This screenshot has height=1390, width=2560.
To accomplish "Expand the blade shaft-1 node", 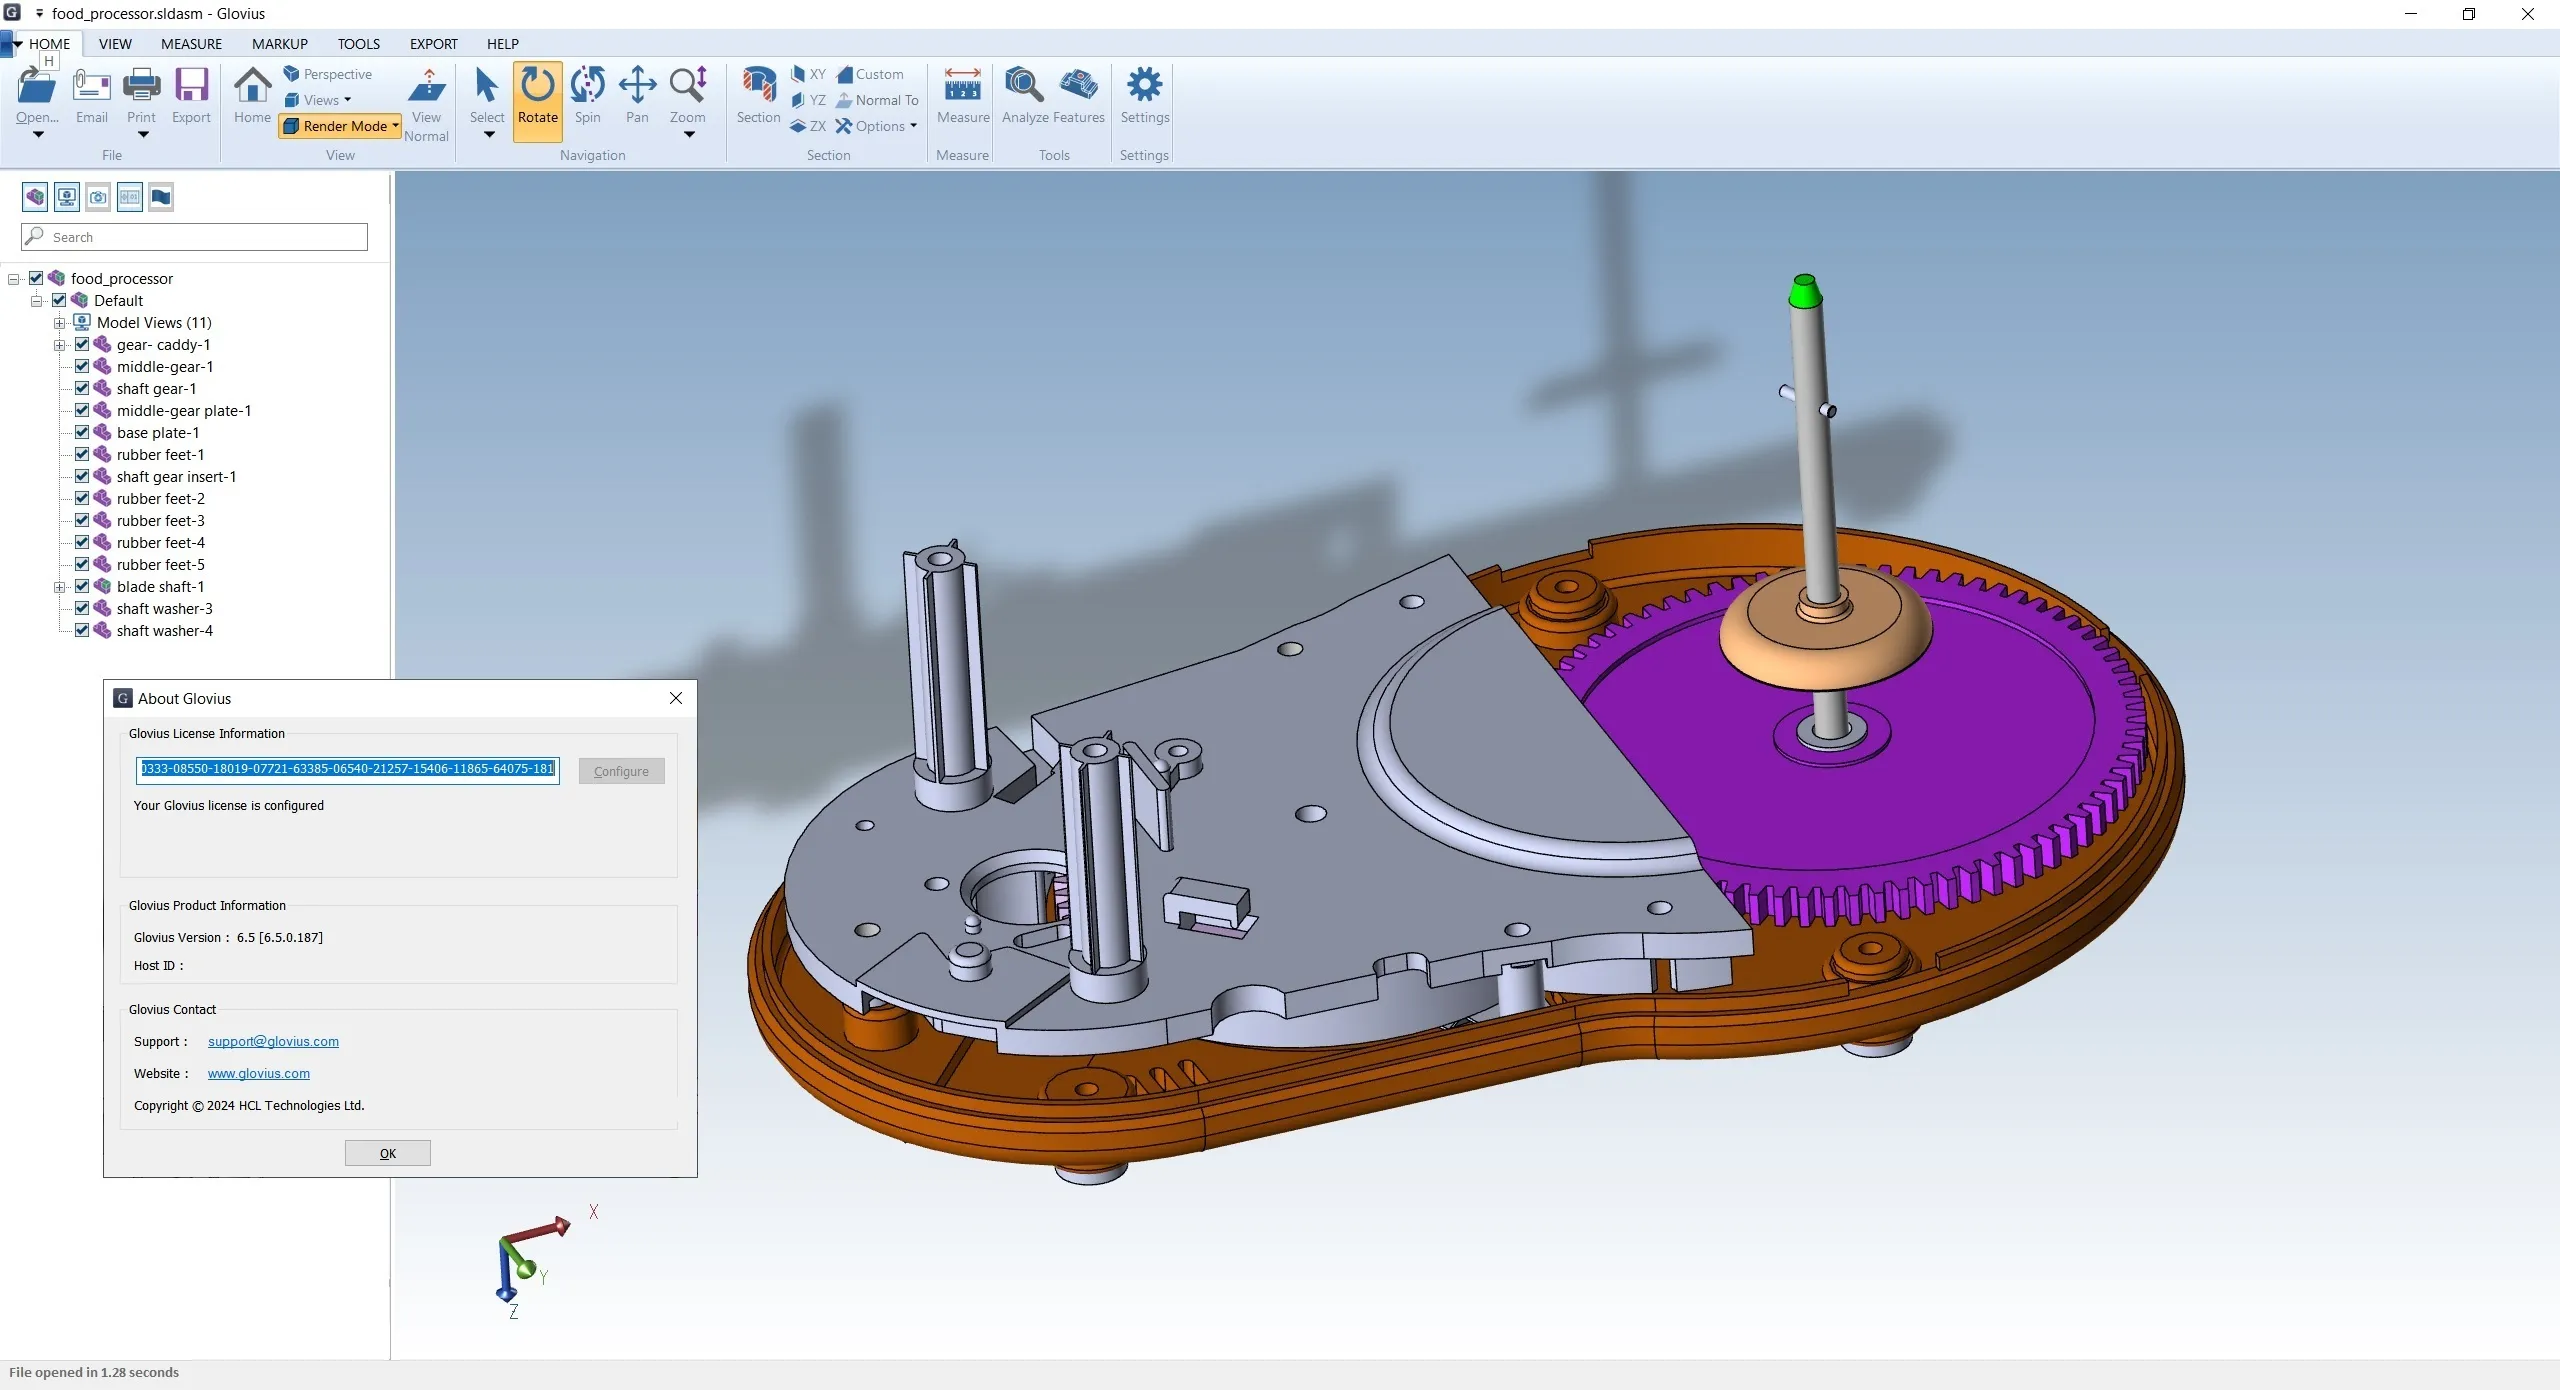I will pyautogui.click(x=60, y=587).
